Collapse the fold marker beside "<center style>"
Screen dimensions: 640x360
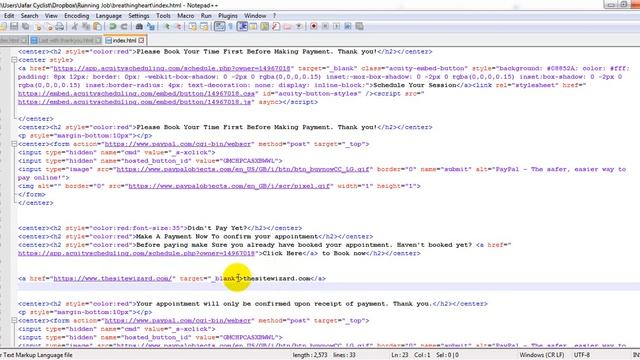[14, 60]
